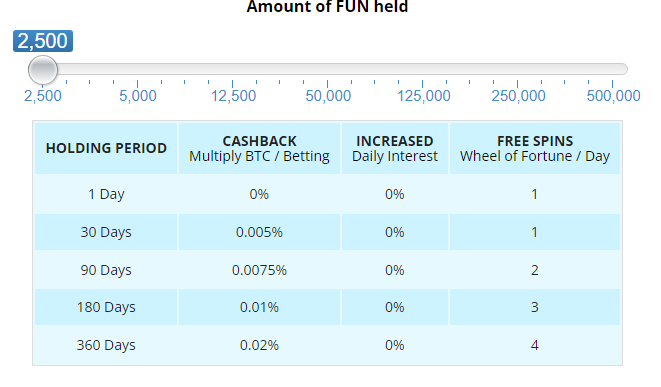This screenshot has height=387, width=661.
Task: Click the 0.02% cashback cell
Action: [x=259, y=345]
